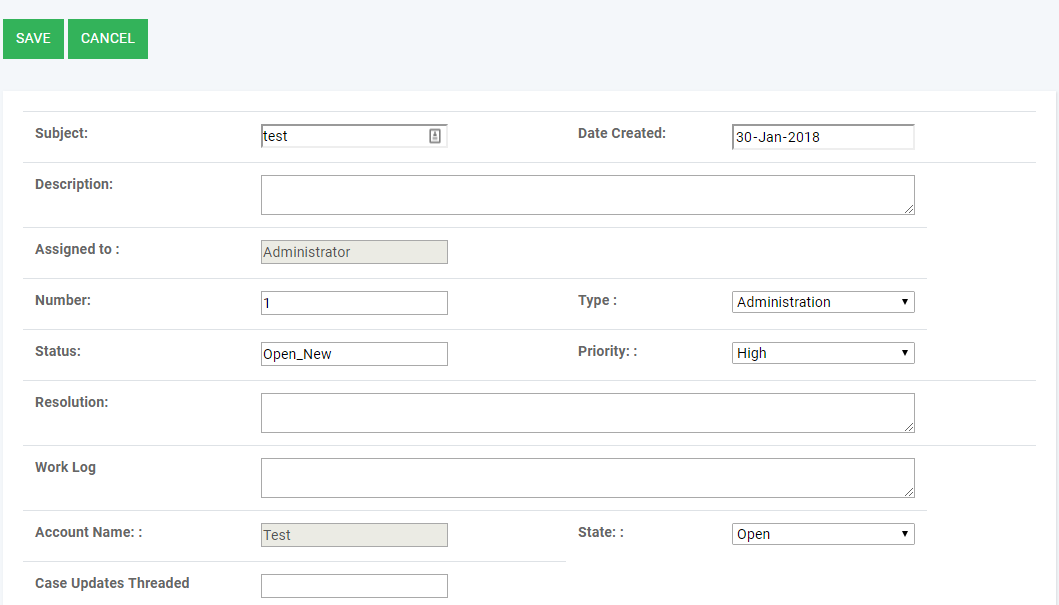Click the Status field with Open_New
This screenshot has height=605, width=1059.
pos(354,354)
